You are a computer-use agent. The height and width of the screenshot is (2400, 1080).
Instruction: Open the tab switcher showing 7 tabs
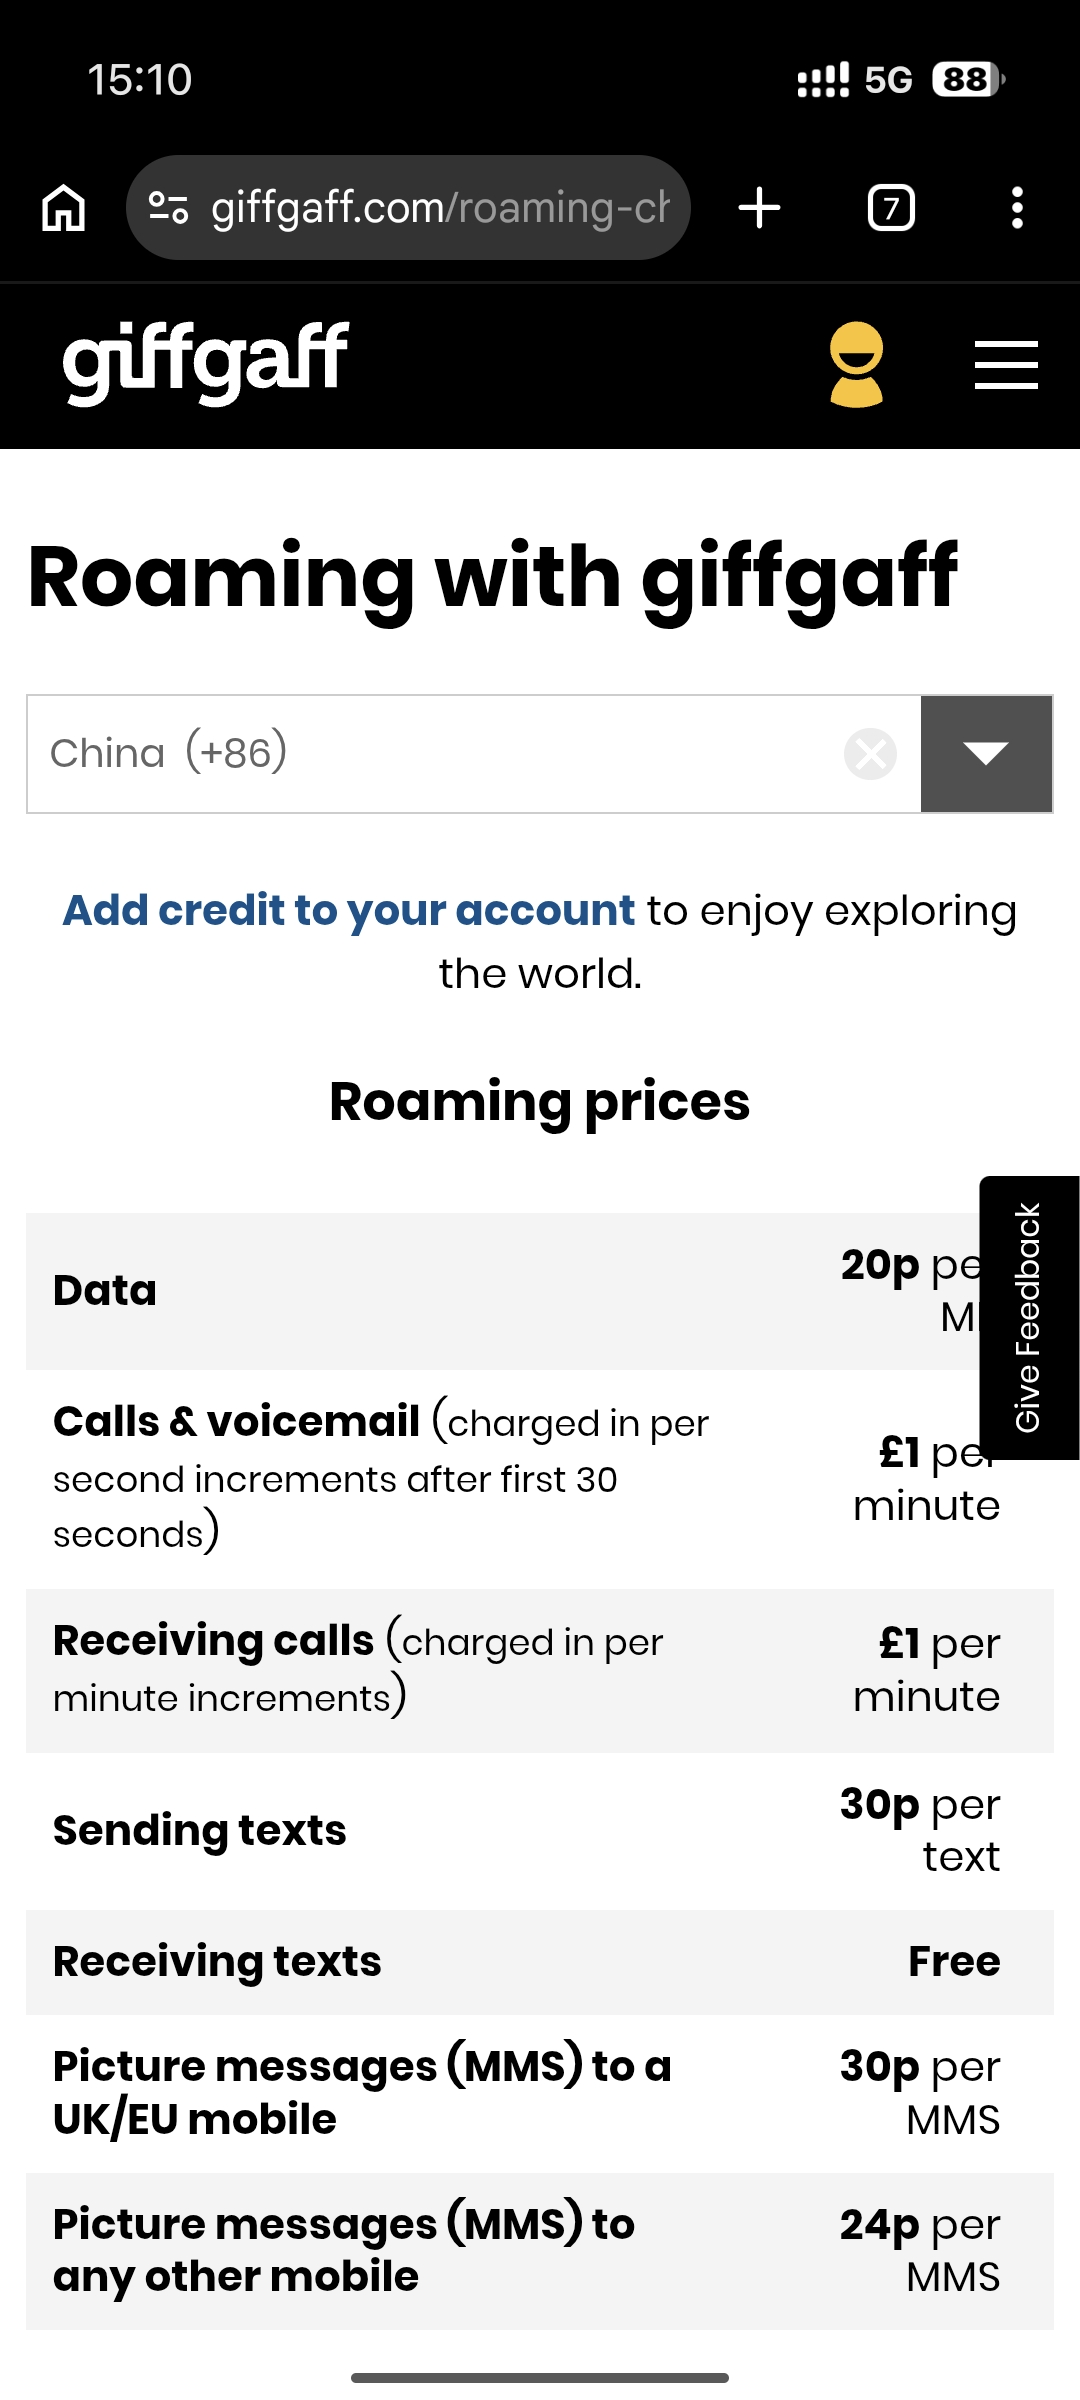coord(891,208)
